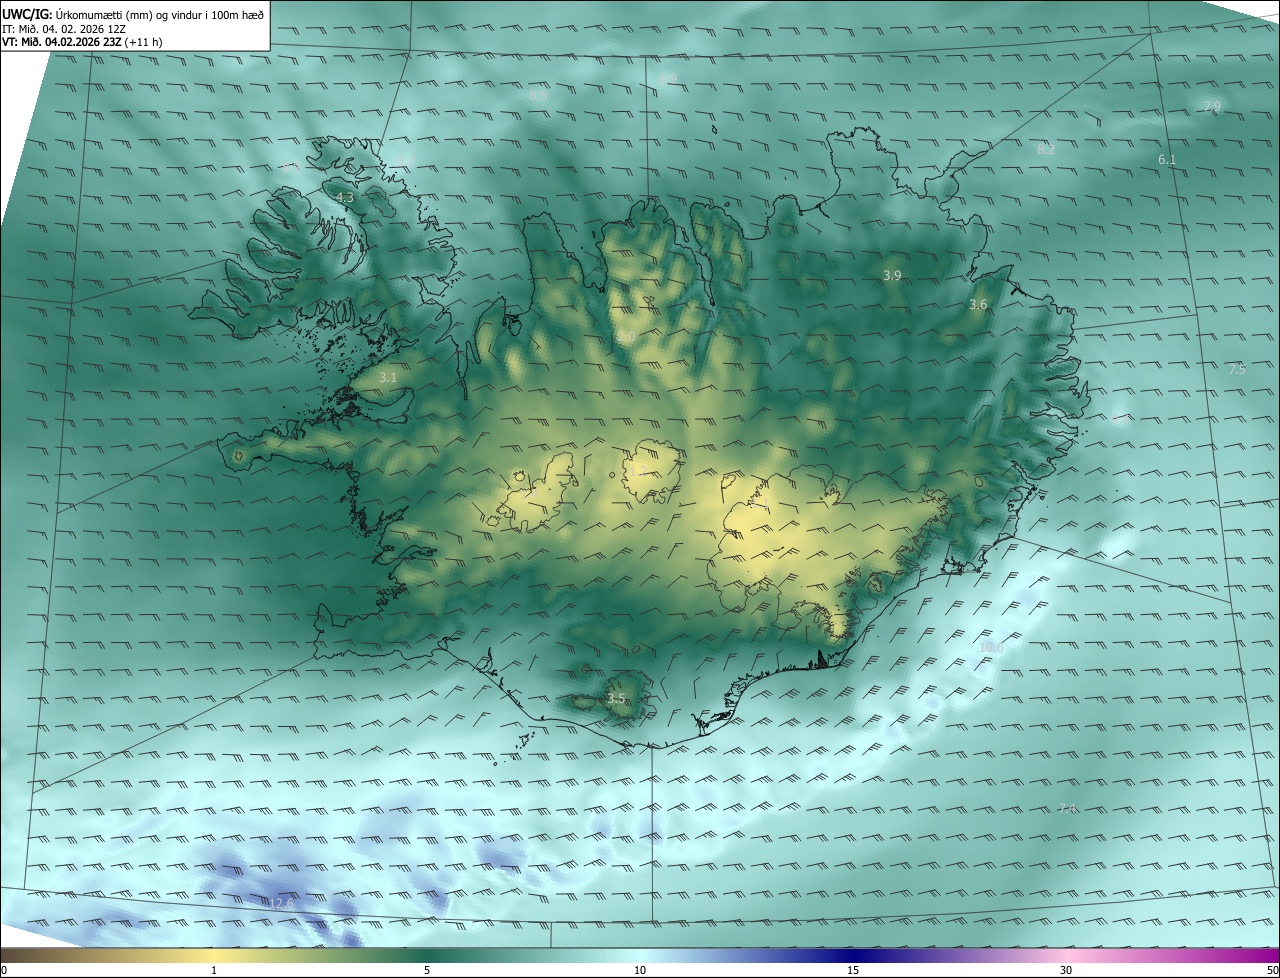The width and height of the screenshot is (1280, 978).
Task: Click the 7.5 value on the map
Action: click(1237, 369)
